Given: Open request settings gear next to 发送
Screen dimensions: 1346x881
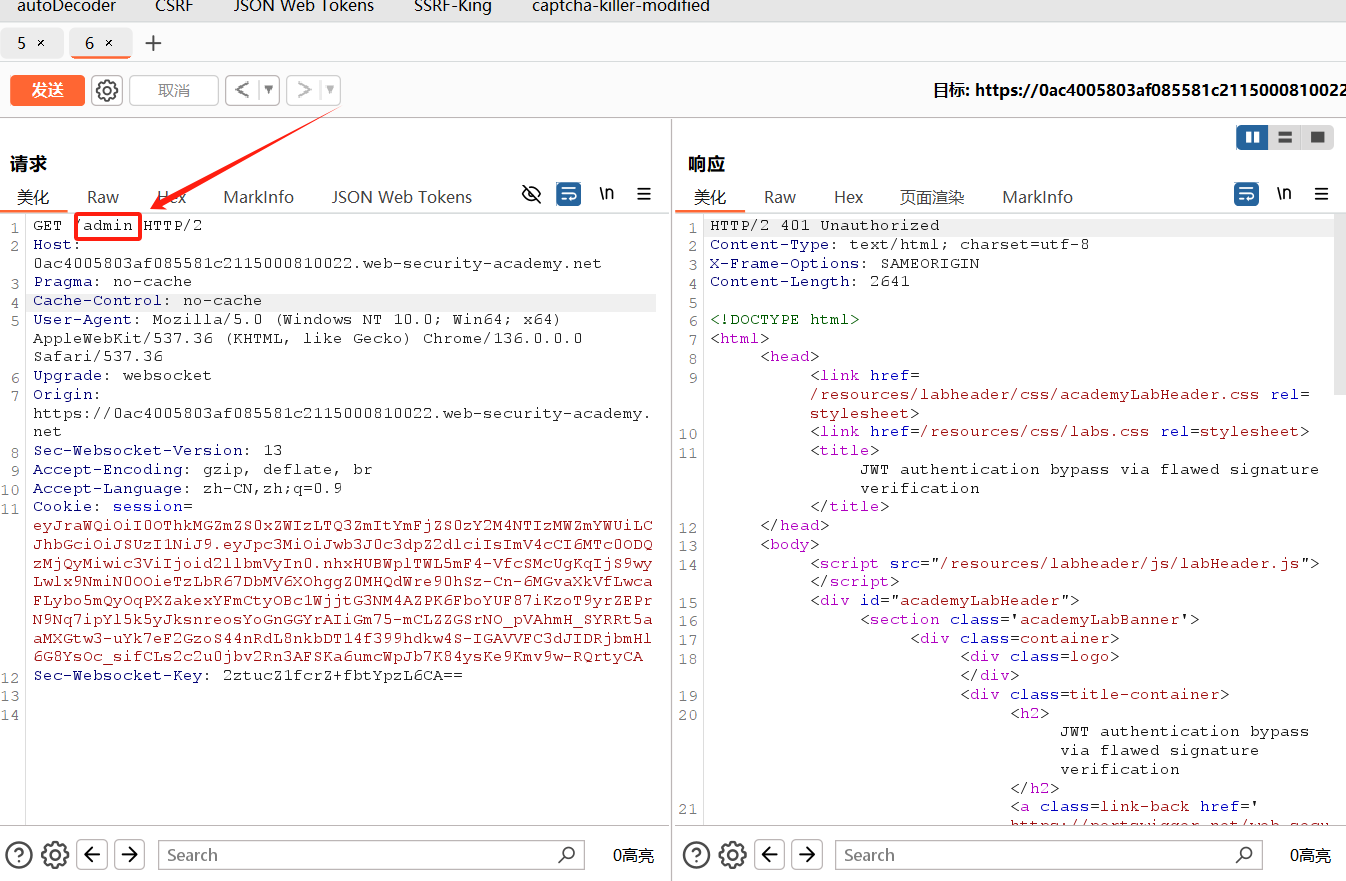Looking at the screenshot, I should click(107, 90).
